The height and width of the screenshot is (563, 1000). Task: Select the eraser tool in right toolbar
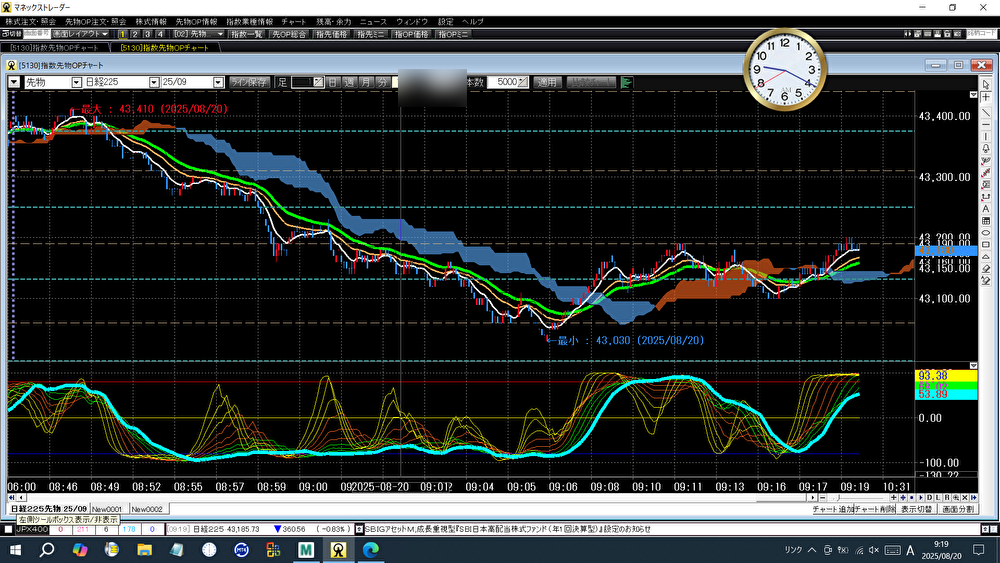coord(985,268)
